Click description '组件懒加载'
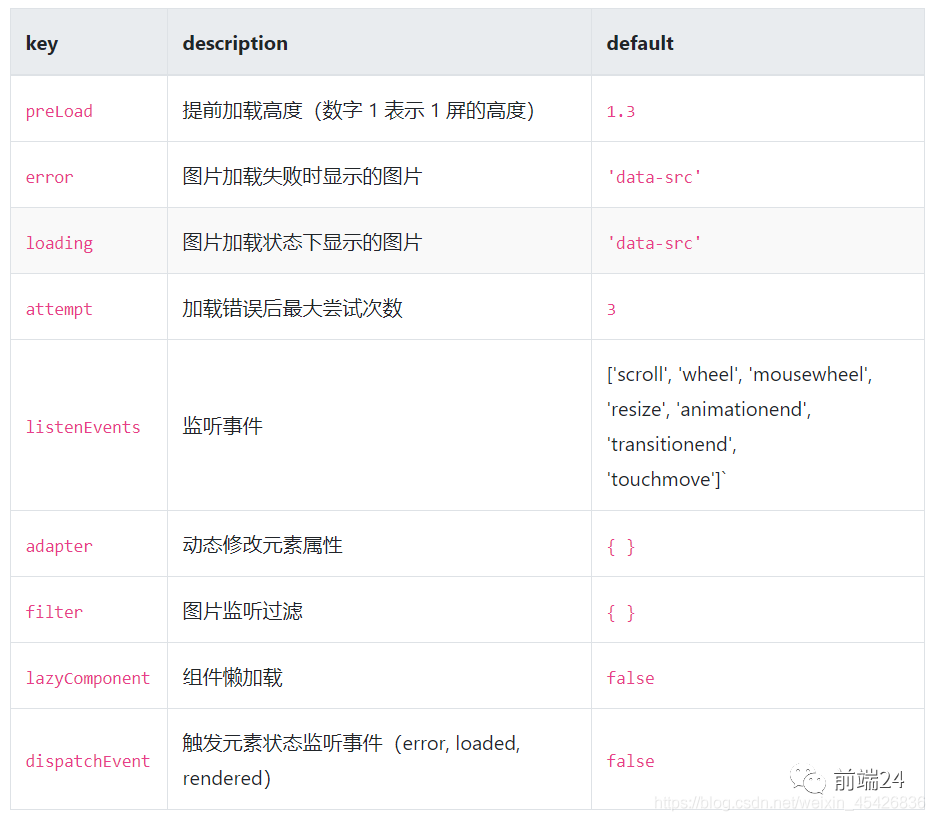The image size is (935, 821). [x=233, y=677]
